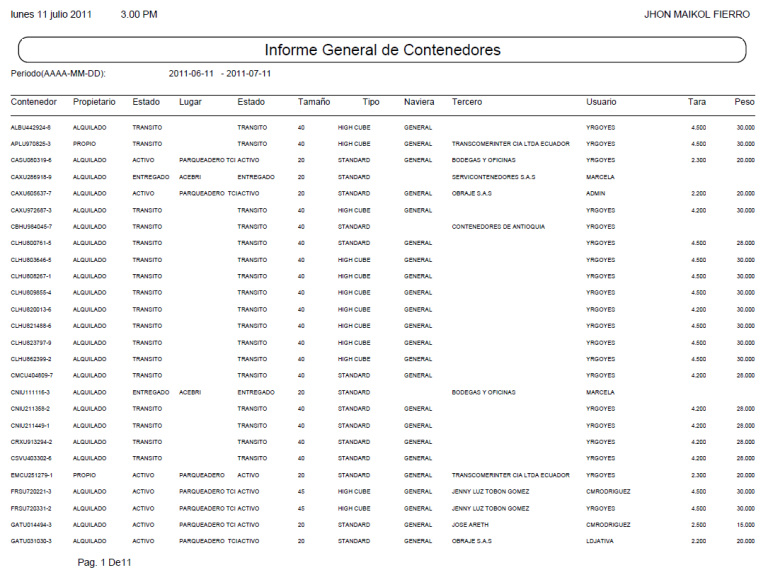The height and width of the screenshot is (575, 768).
Task: Click the Informe General de Contenedores title
Action: tap(383, 50)
